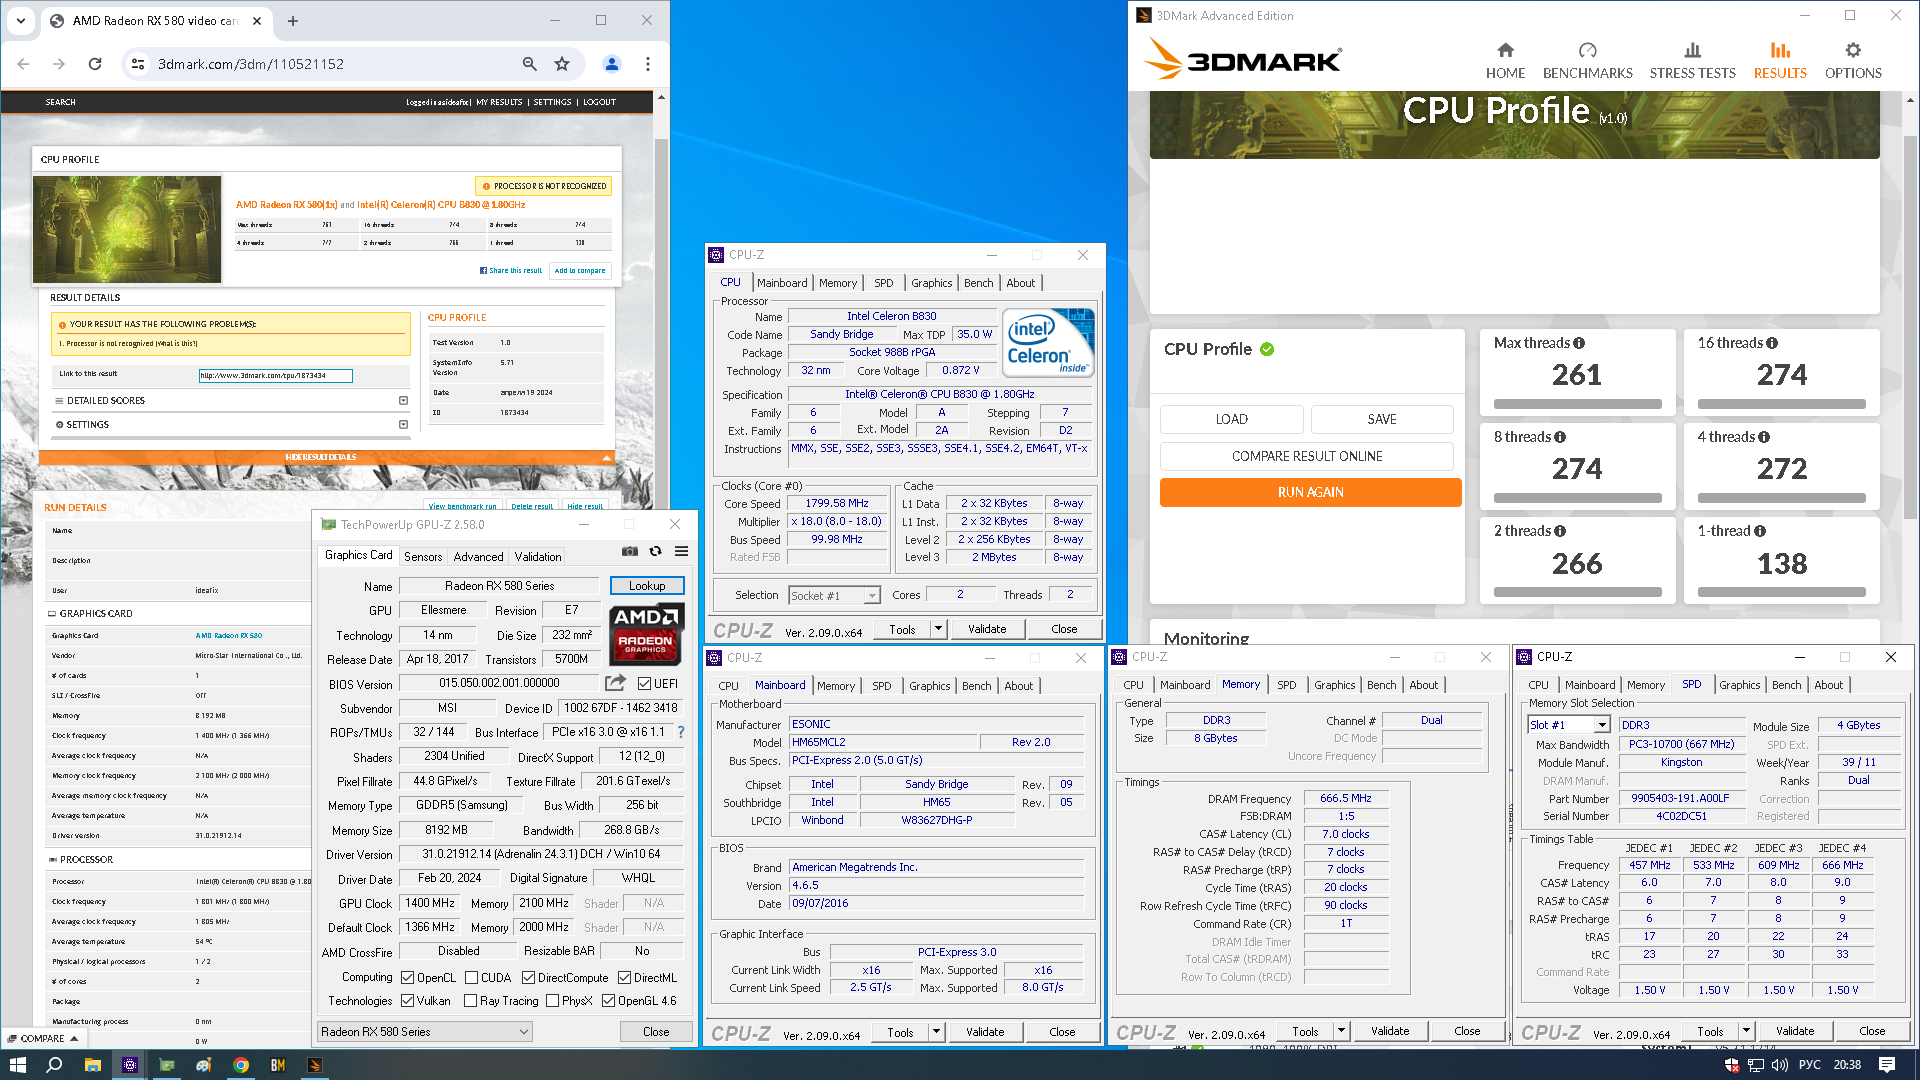Open the GPU-Z hamburger menu
1920x1080 pixels.
[x=681, y=551]
